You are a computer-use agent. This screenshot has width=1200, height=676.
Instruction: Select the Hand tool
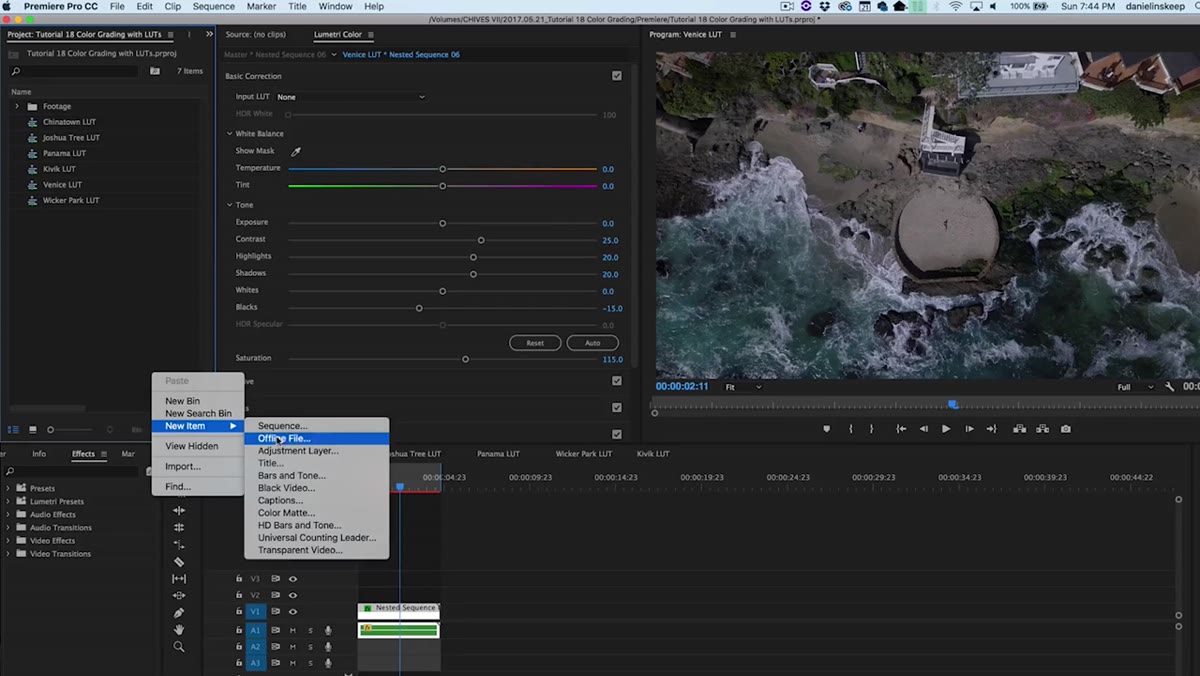coord(179,630)
